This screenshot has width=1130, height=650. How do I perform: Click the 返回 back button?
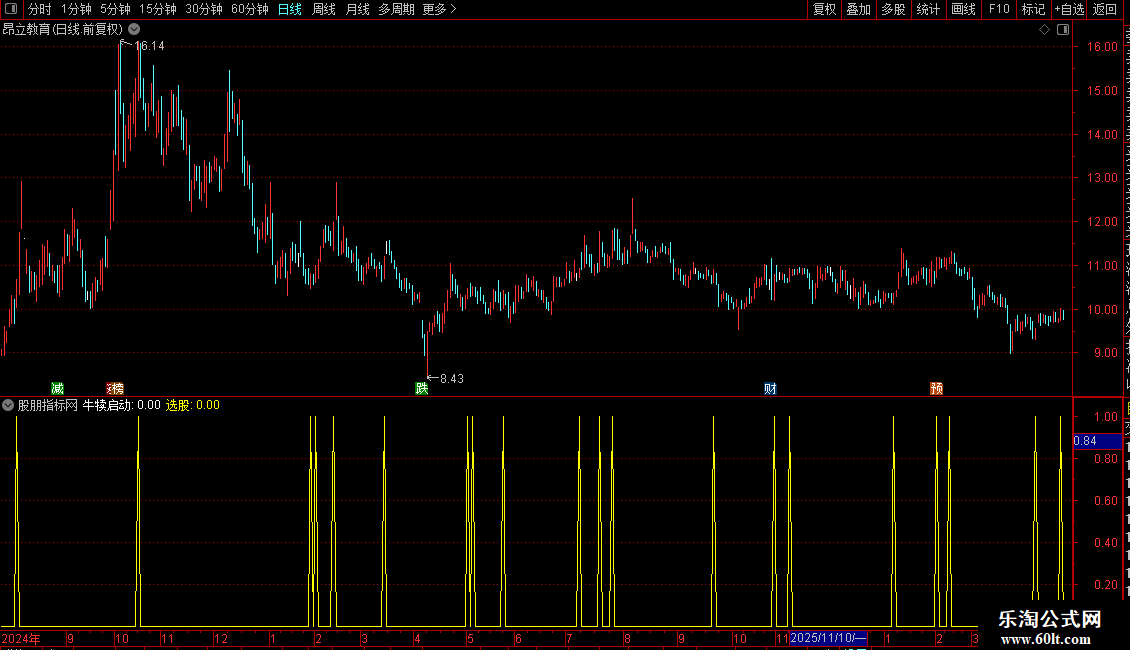click(x=1105, y=9)
